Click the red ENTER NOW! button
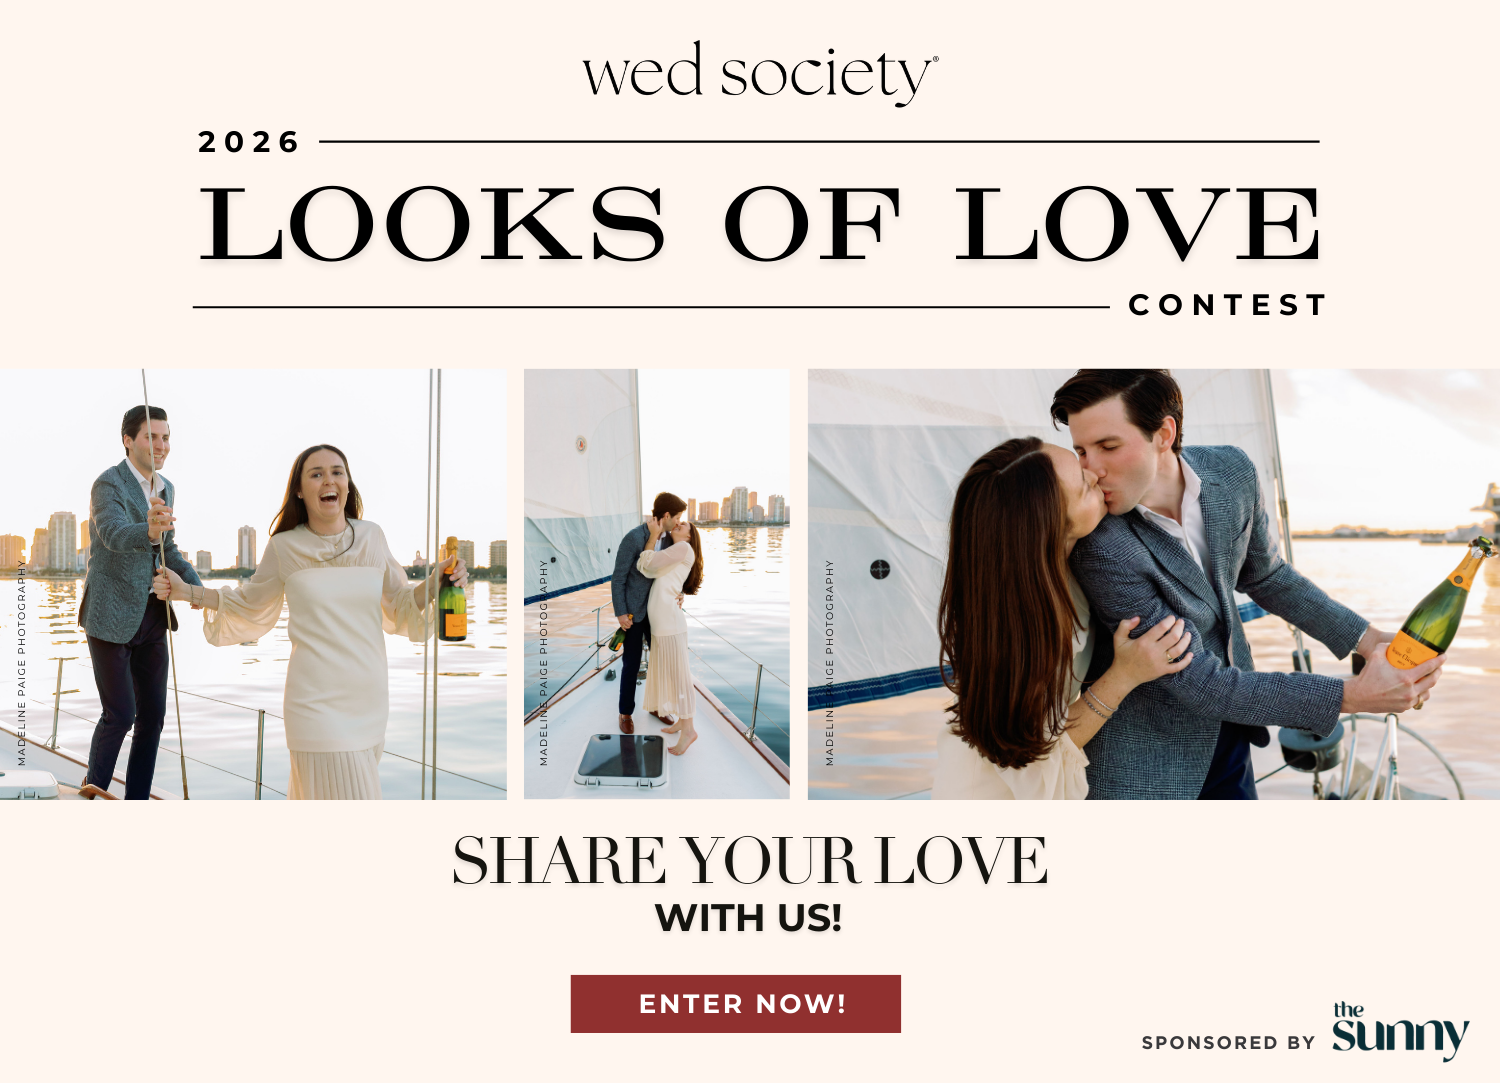This screenshot has width=1500, height=1083. (x=735, y=1003)
